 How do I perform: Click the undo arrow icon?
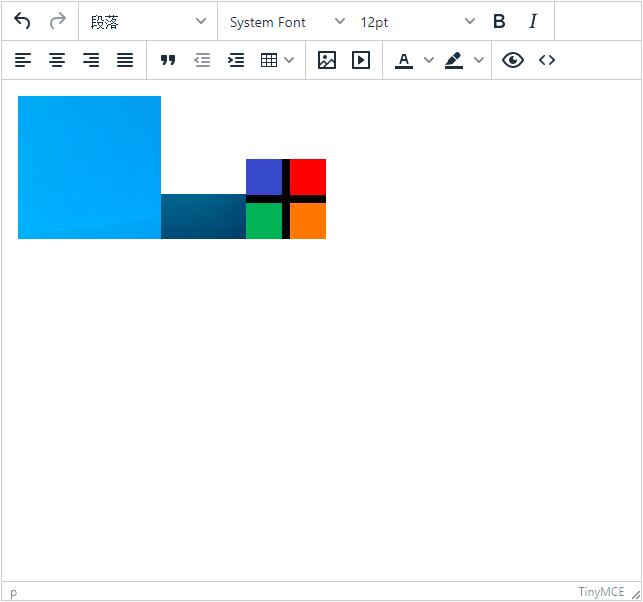22,21
